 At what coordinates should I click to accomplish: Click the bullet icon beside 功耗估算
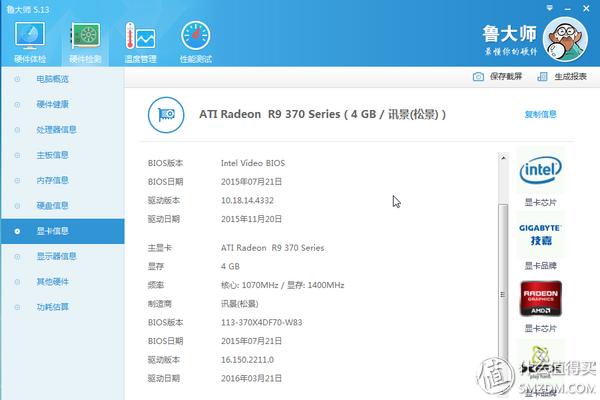point(17,307)
